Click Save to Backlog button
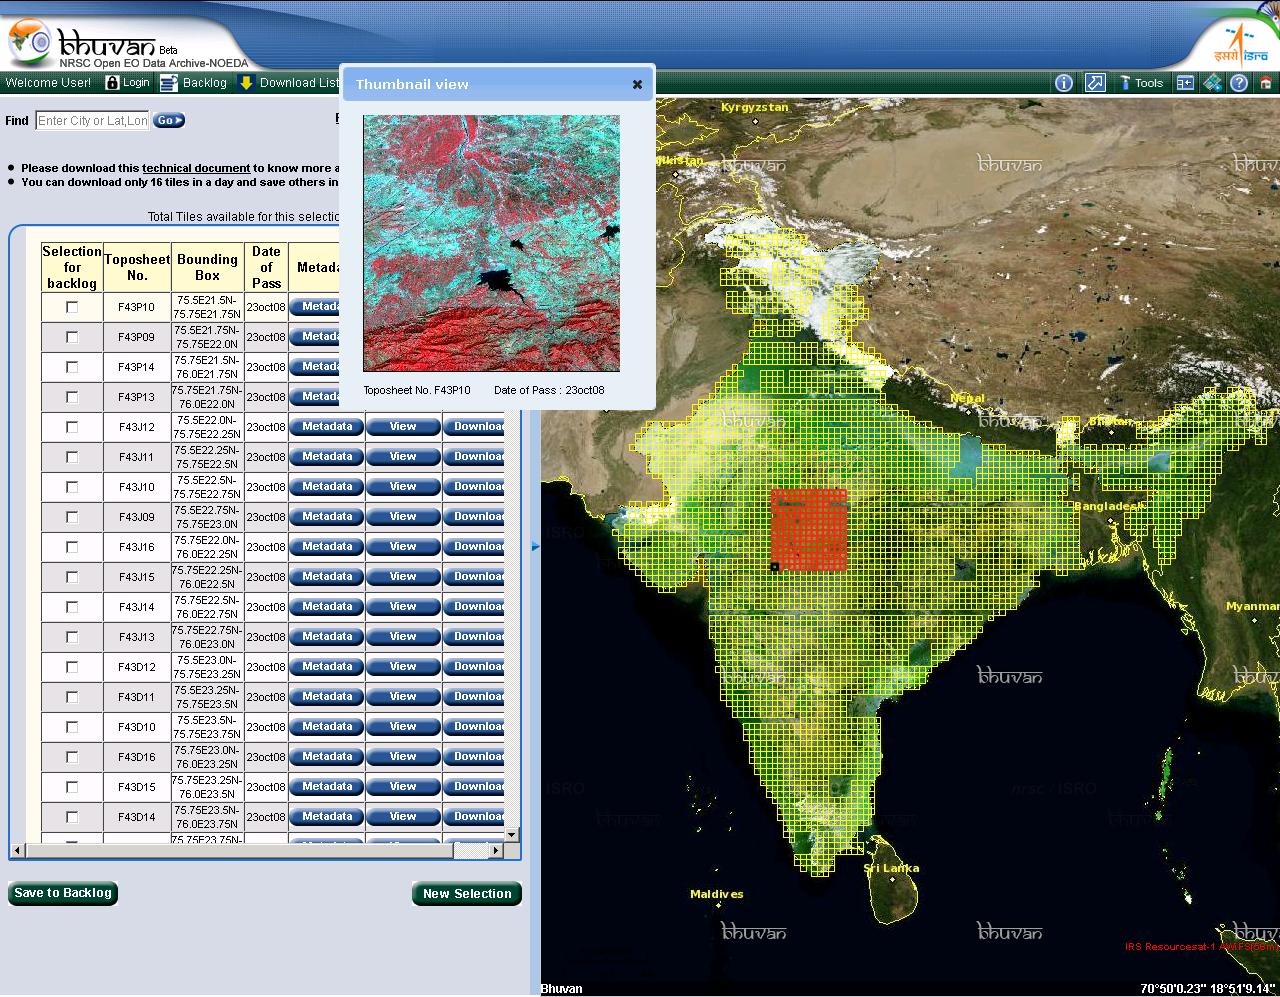This screenshot has height=997, width=1280. [63, 893]
